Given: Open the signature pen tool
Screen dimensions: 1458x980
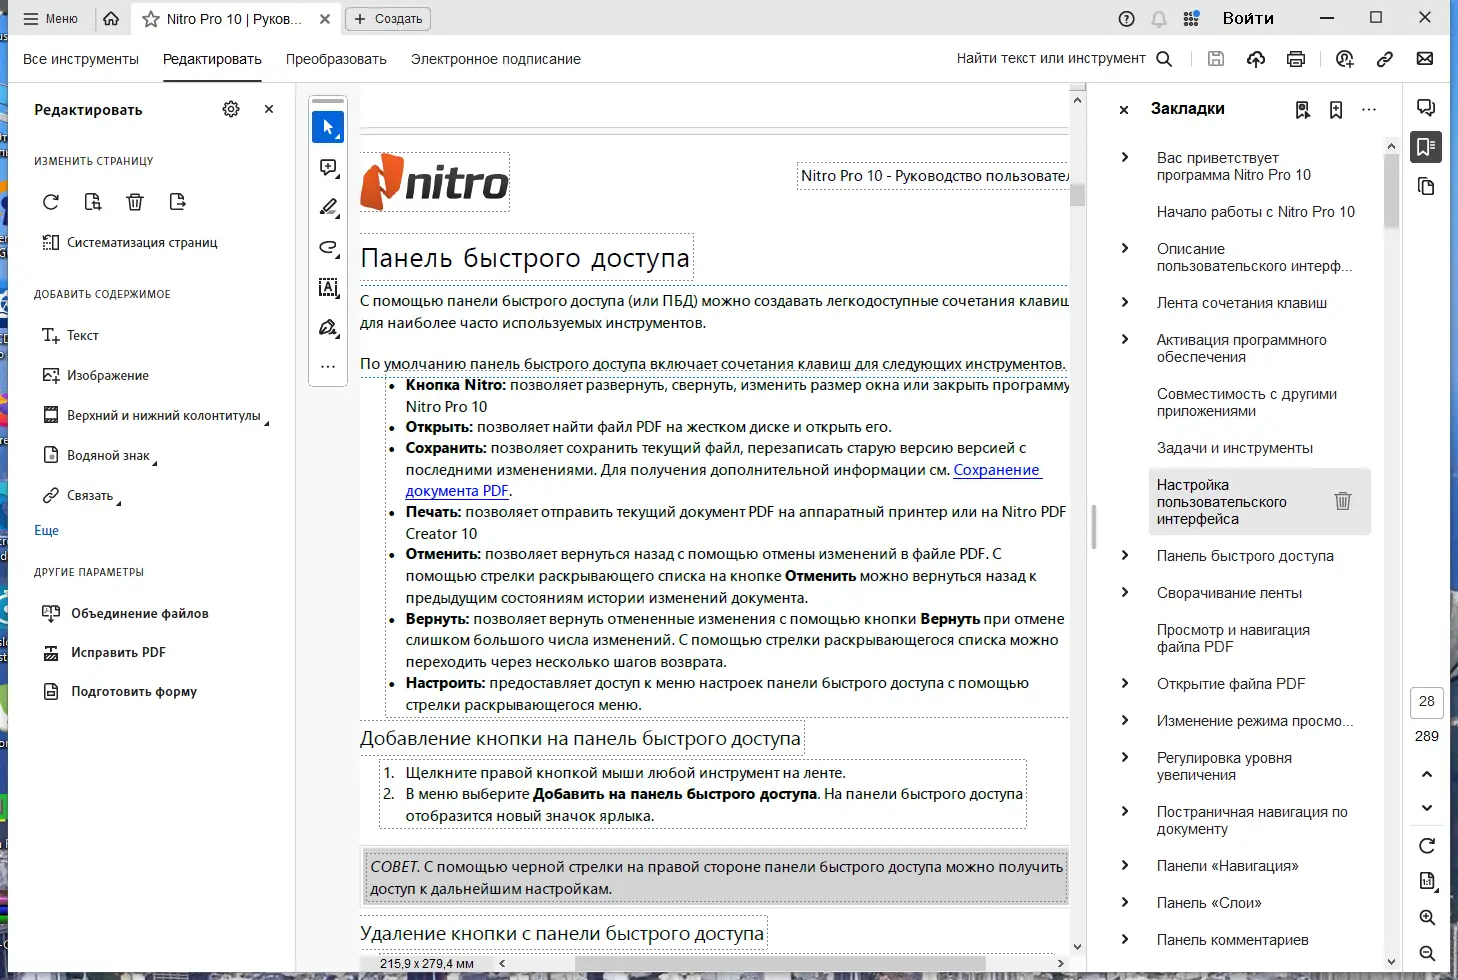Looking at the screenshot, I should coord(328,327).
